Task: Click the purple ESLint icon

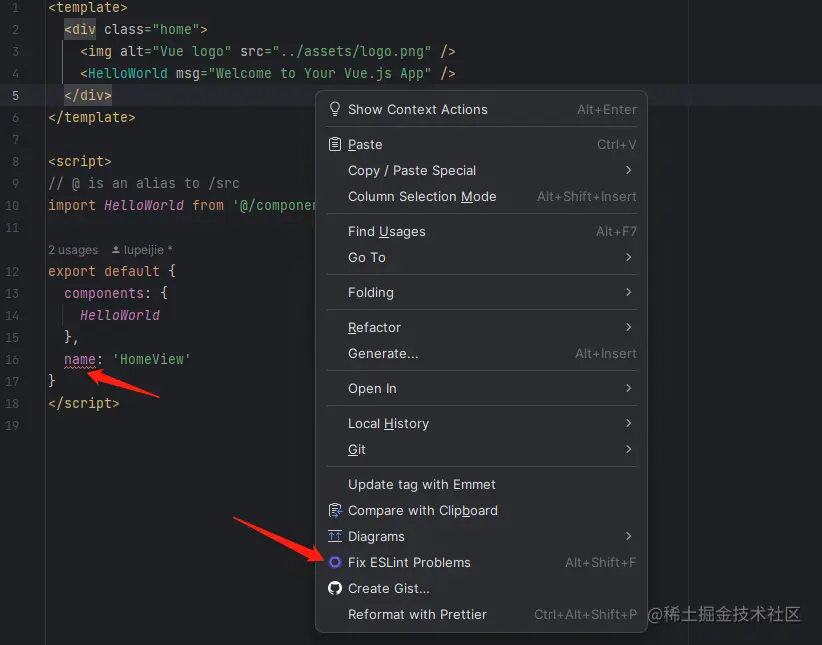Action: (x=334, y=562)
